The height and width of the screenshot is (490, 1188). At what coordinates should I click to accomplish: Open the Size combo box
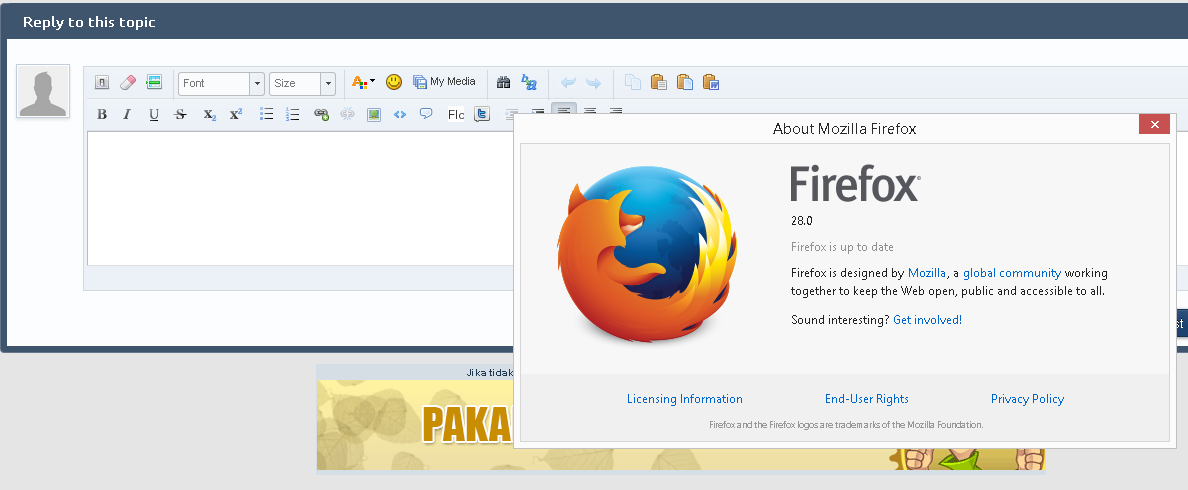302,83
